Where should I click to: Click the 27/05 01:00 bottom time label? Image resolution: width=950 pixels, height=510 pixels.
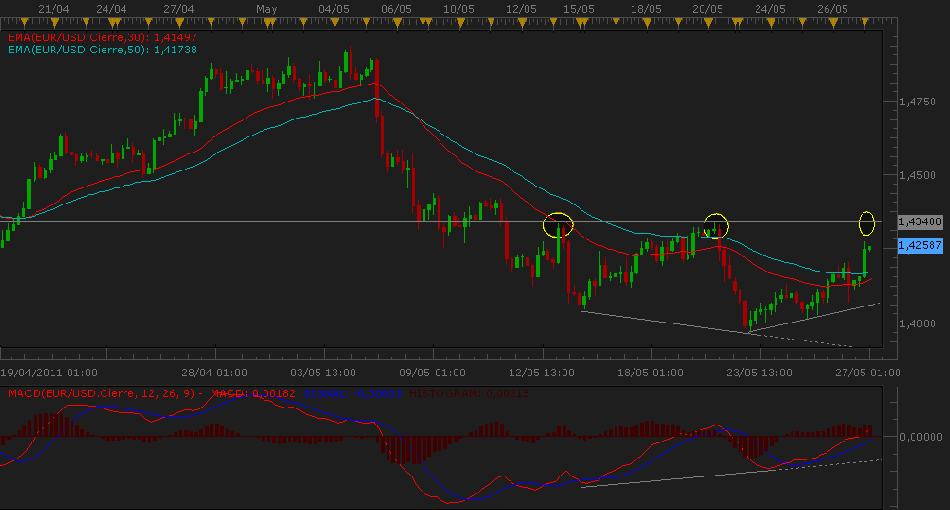(x=866, y=372)
